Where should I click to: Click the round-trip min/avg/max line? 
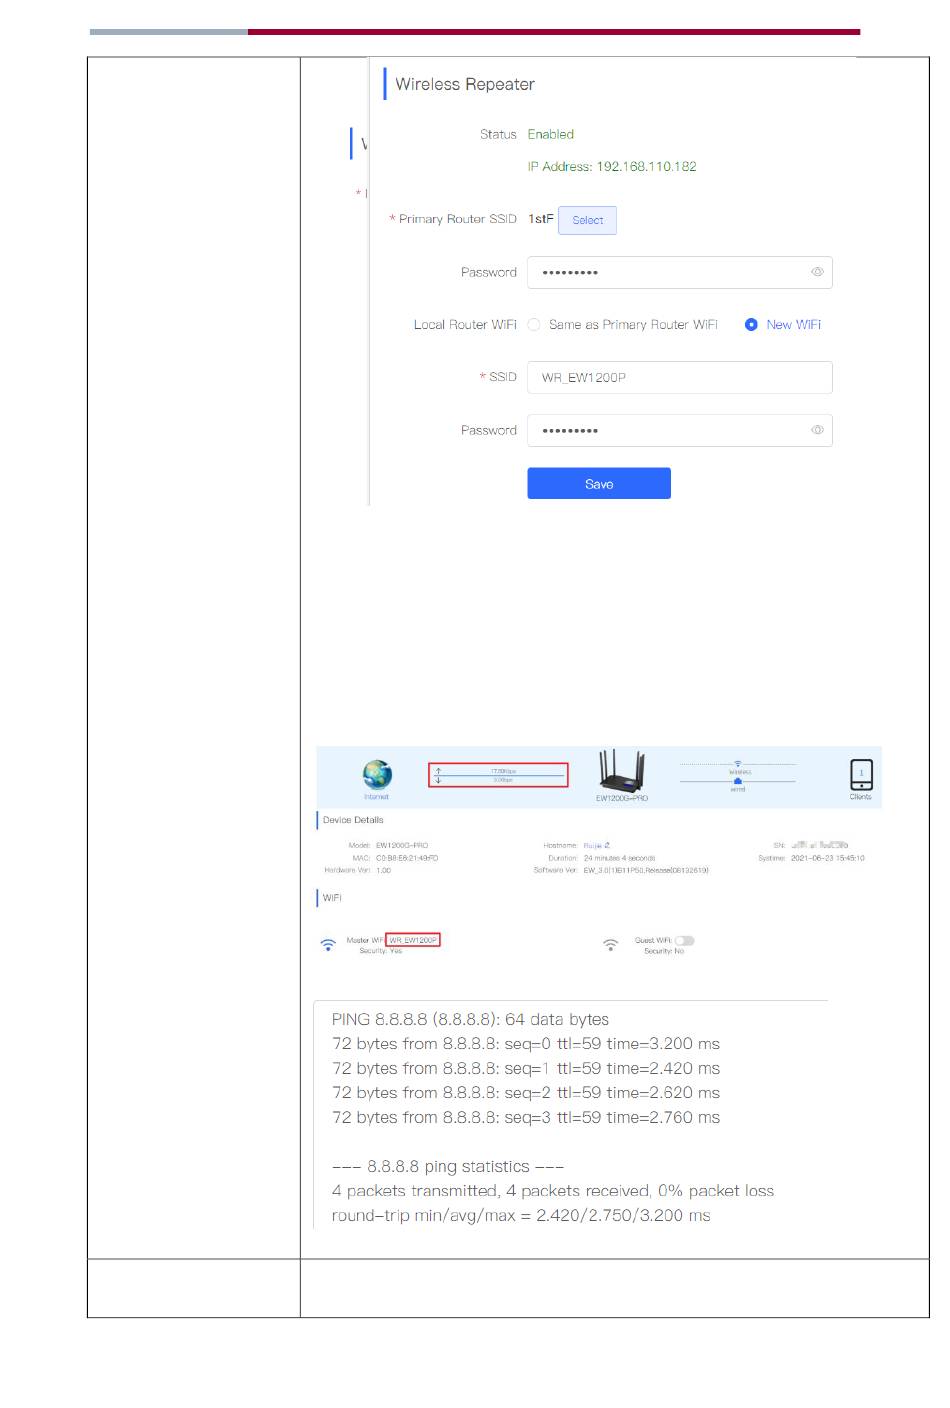(521, 1216)
